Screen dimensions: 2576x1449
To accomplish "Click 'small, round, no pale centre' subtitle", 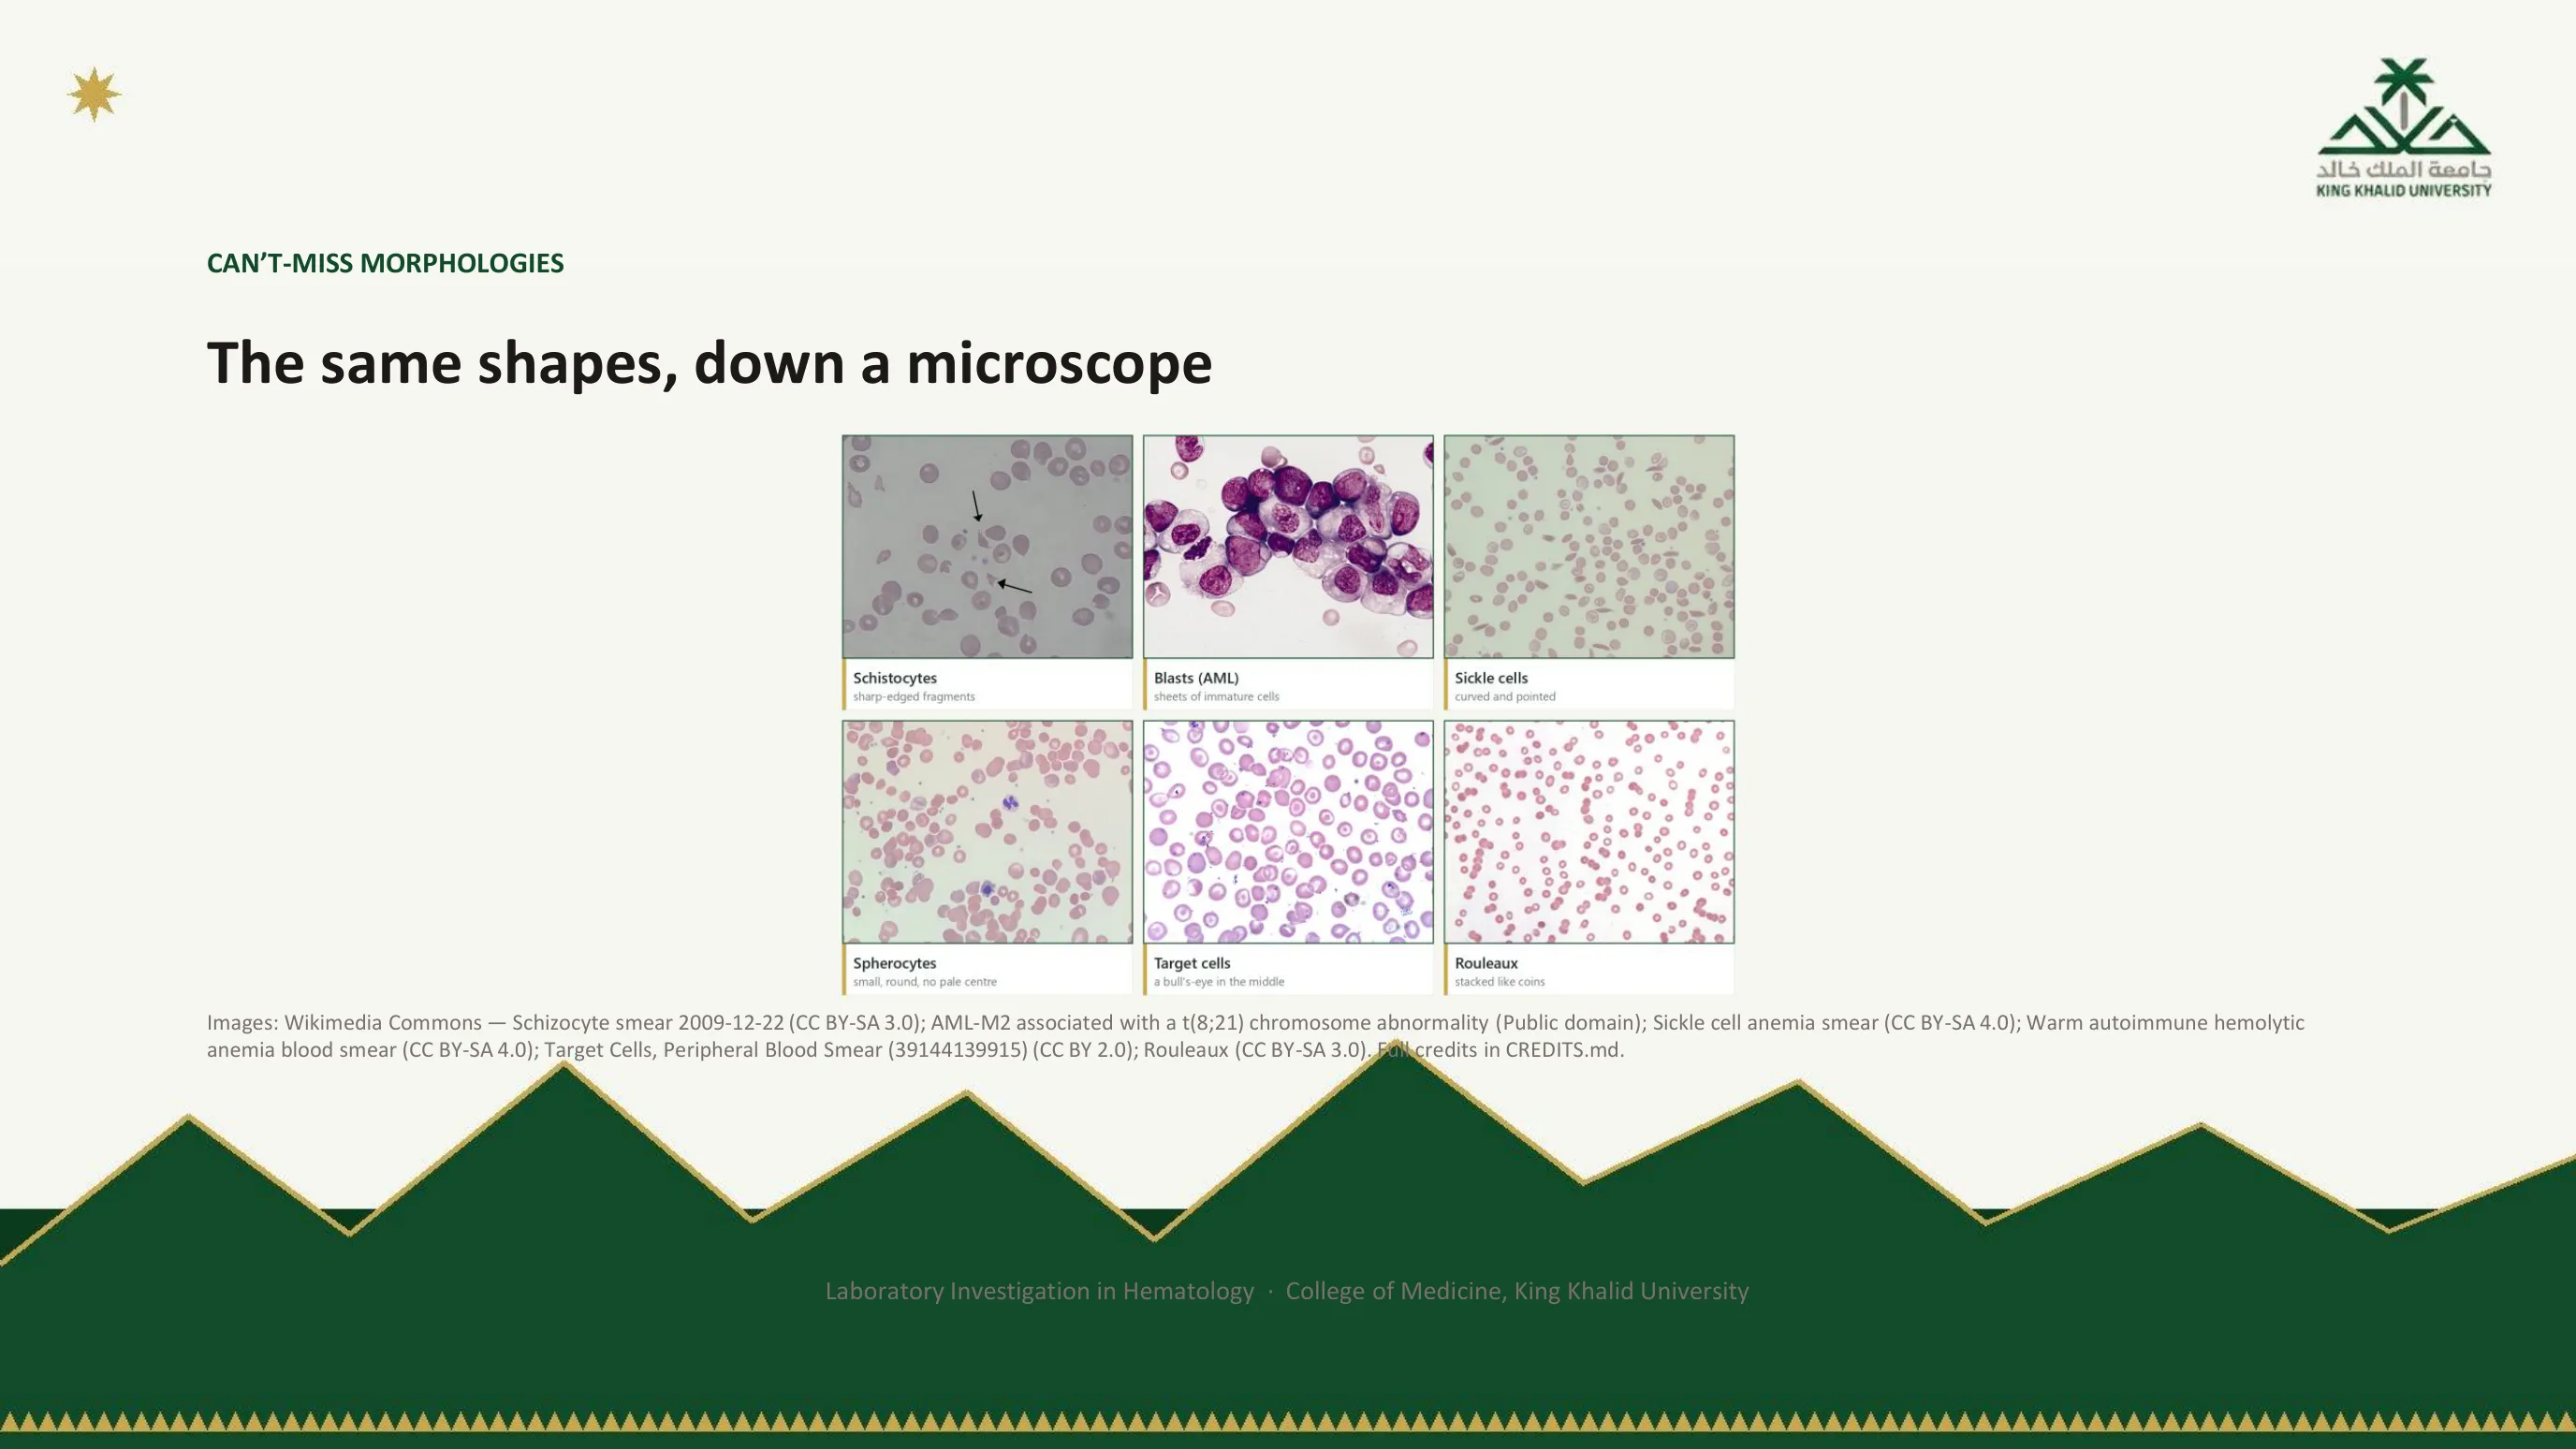I will 925,982.
